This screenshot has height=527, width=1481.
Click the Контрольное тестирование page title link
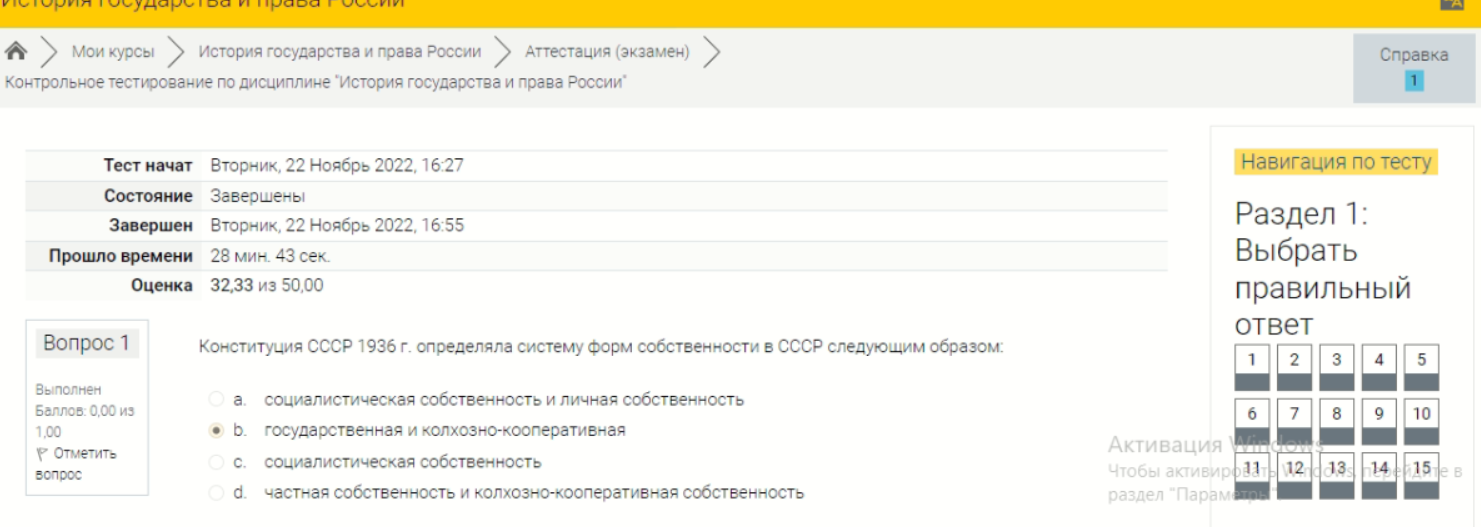[x=316, y=82]
